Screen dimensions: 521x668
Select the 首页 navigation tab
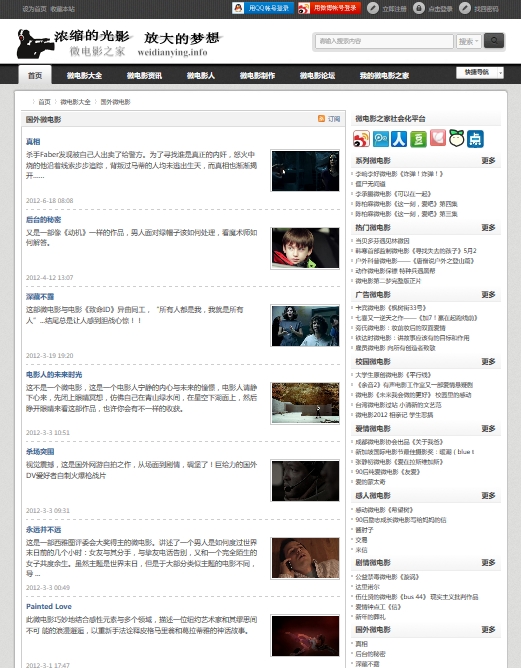pyautogui.click(x=35, y=75)
